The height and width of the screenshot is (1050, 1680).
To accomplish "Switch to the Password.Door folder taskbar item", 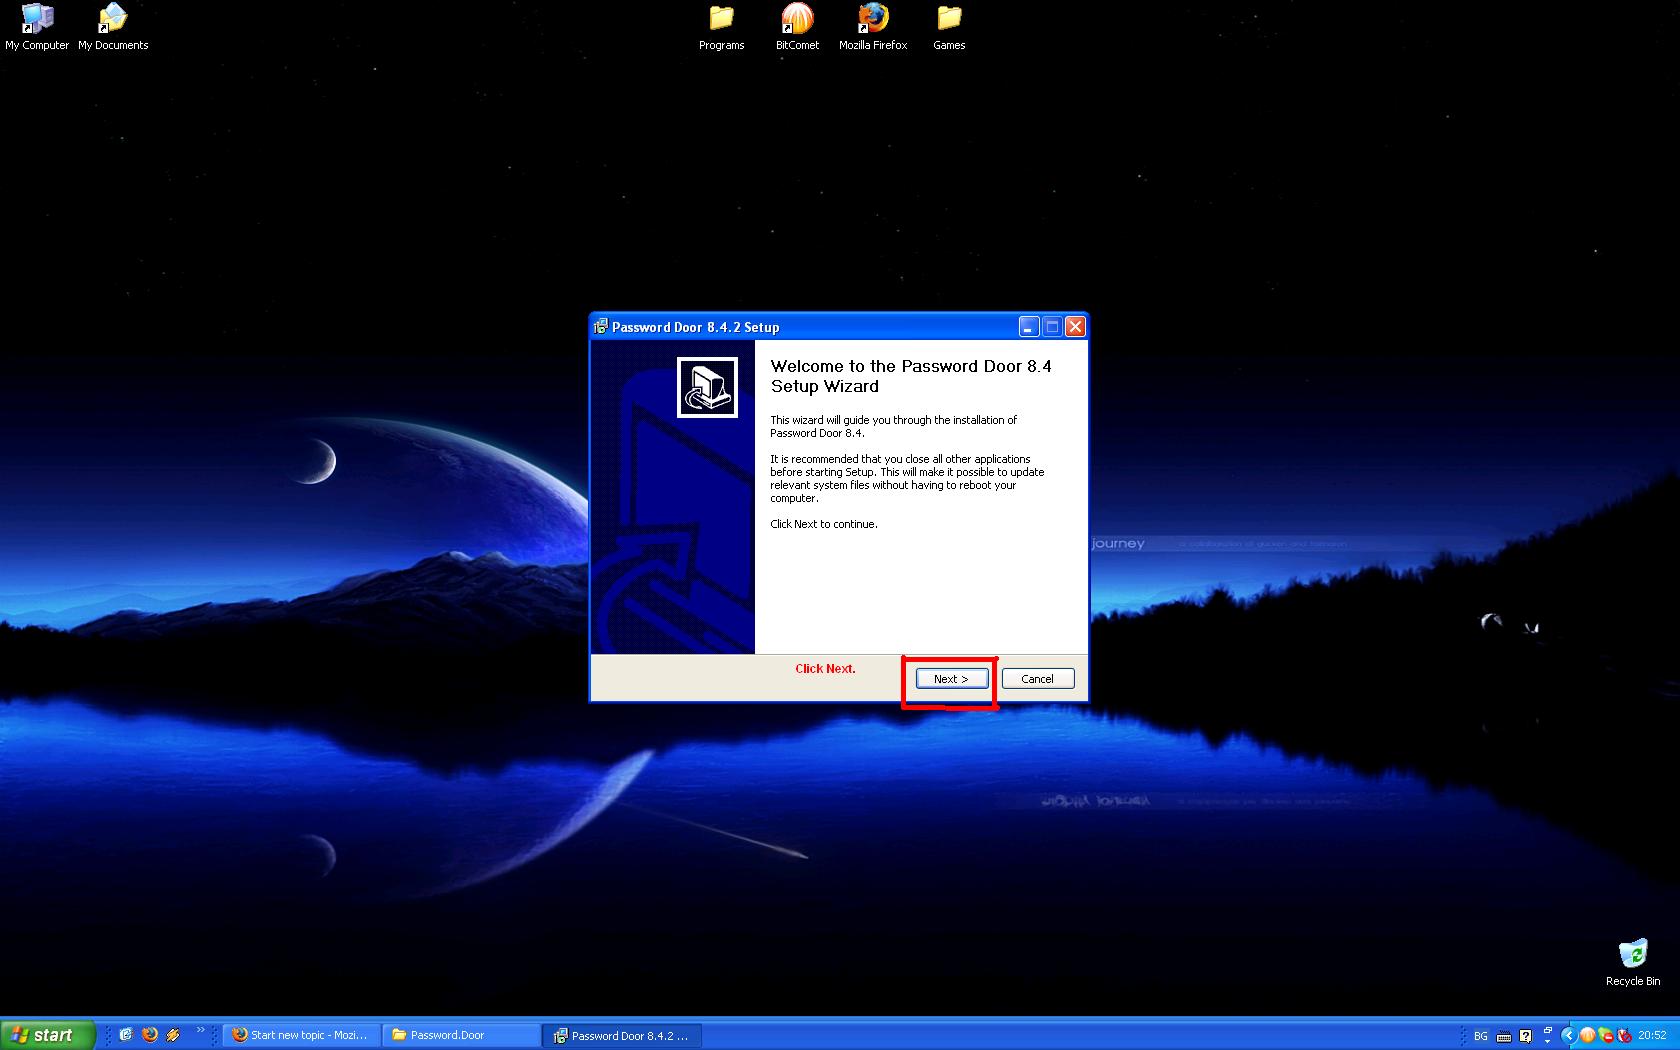I will click(460, 1035).
